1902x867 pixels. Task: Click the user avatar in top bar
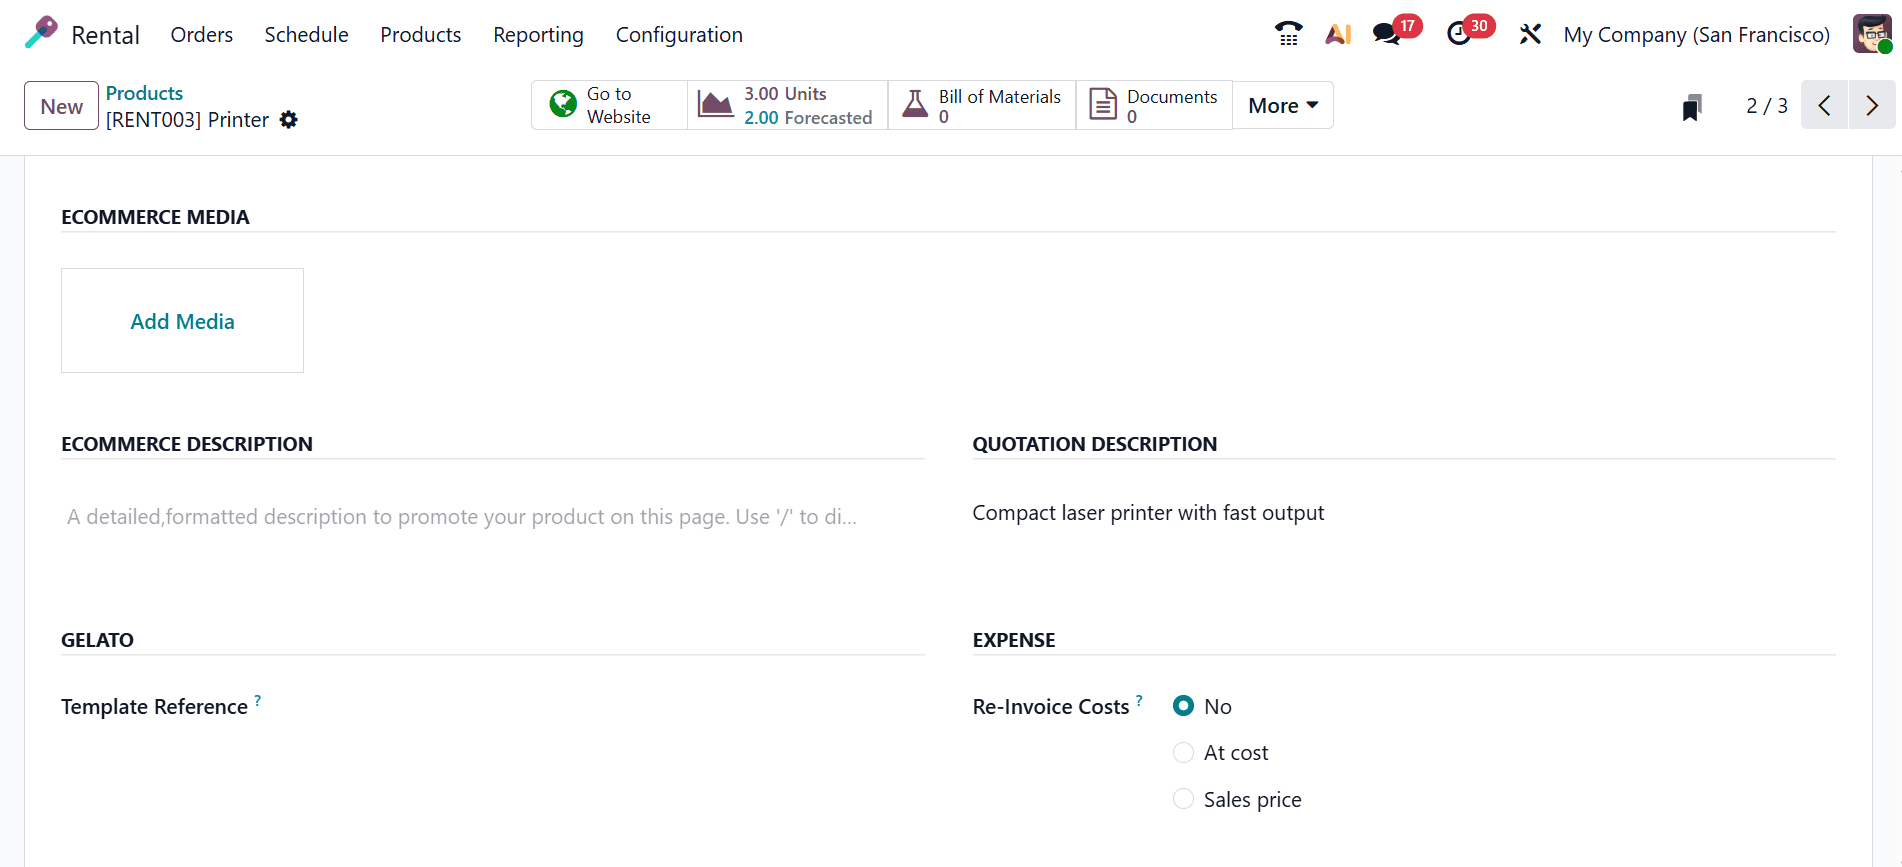point(1871,34)
